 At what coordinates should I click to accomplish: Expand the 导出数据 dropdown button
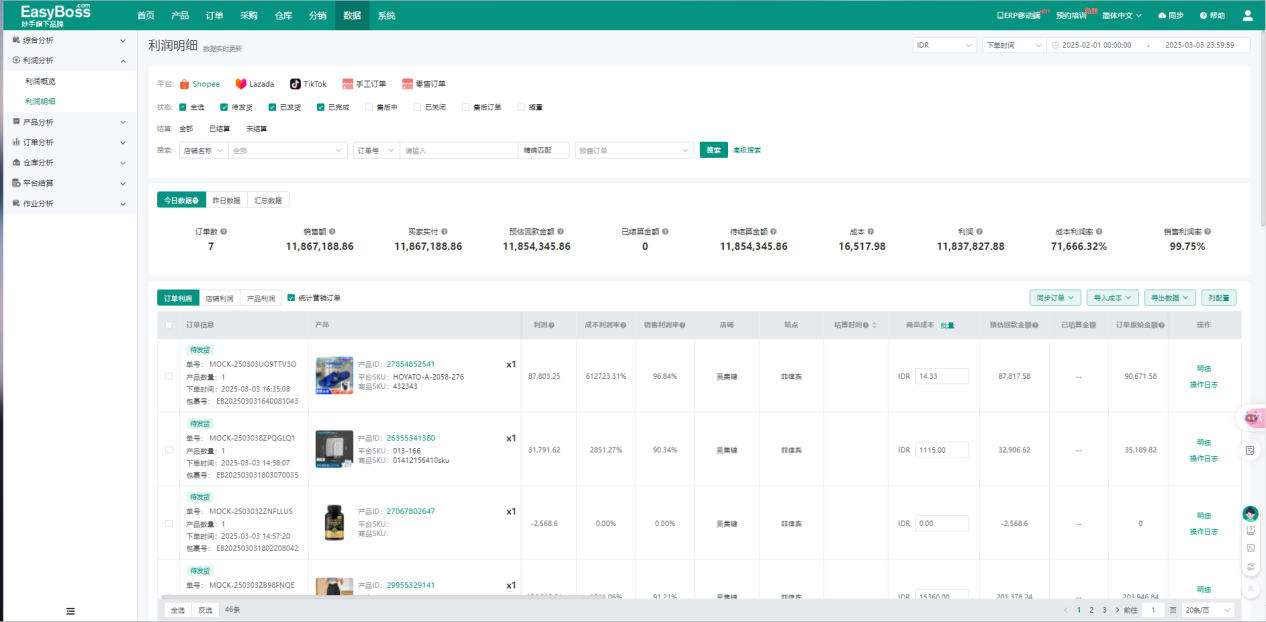[1170, 297]
